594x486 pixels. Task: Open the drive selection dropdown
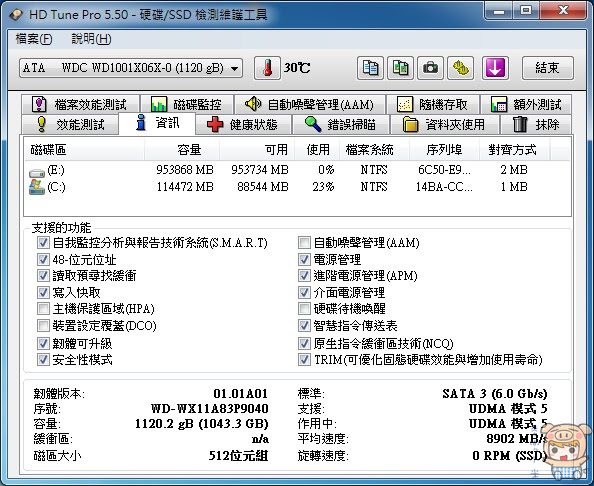coord(131,68)
